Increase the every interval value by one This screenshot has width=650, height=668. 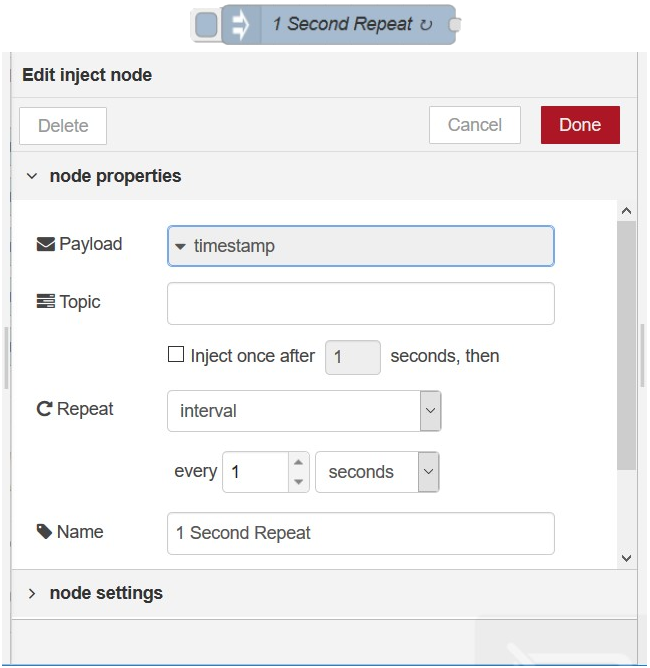click(x=298, y=463)
